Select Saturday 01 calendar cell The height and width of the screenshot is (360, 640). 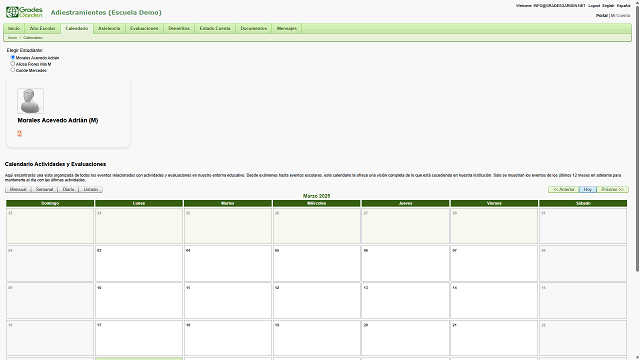(x=583, y=226)
